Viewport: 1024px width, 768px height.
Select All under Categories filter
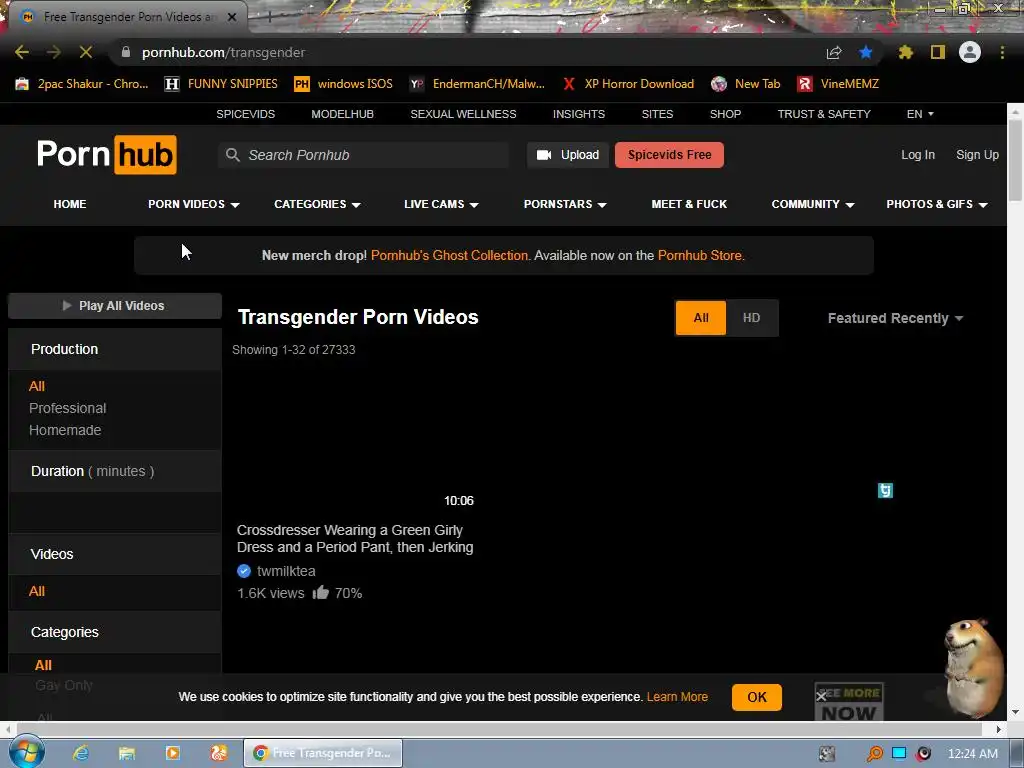click(43, 665)
